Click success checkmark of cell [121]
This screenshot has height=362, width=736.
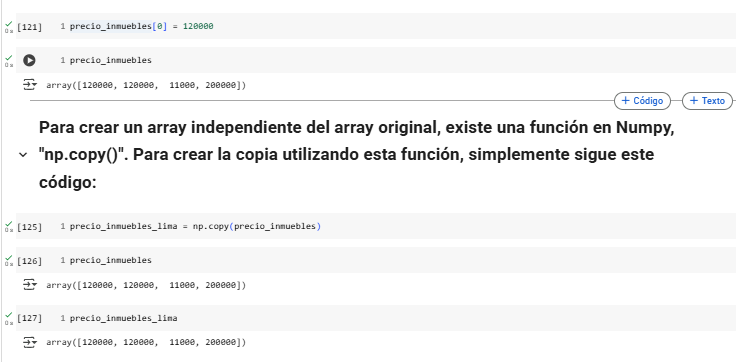(x=8, y=23)
